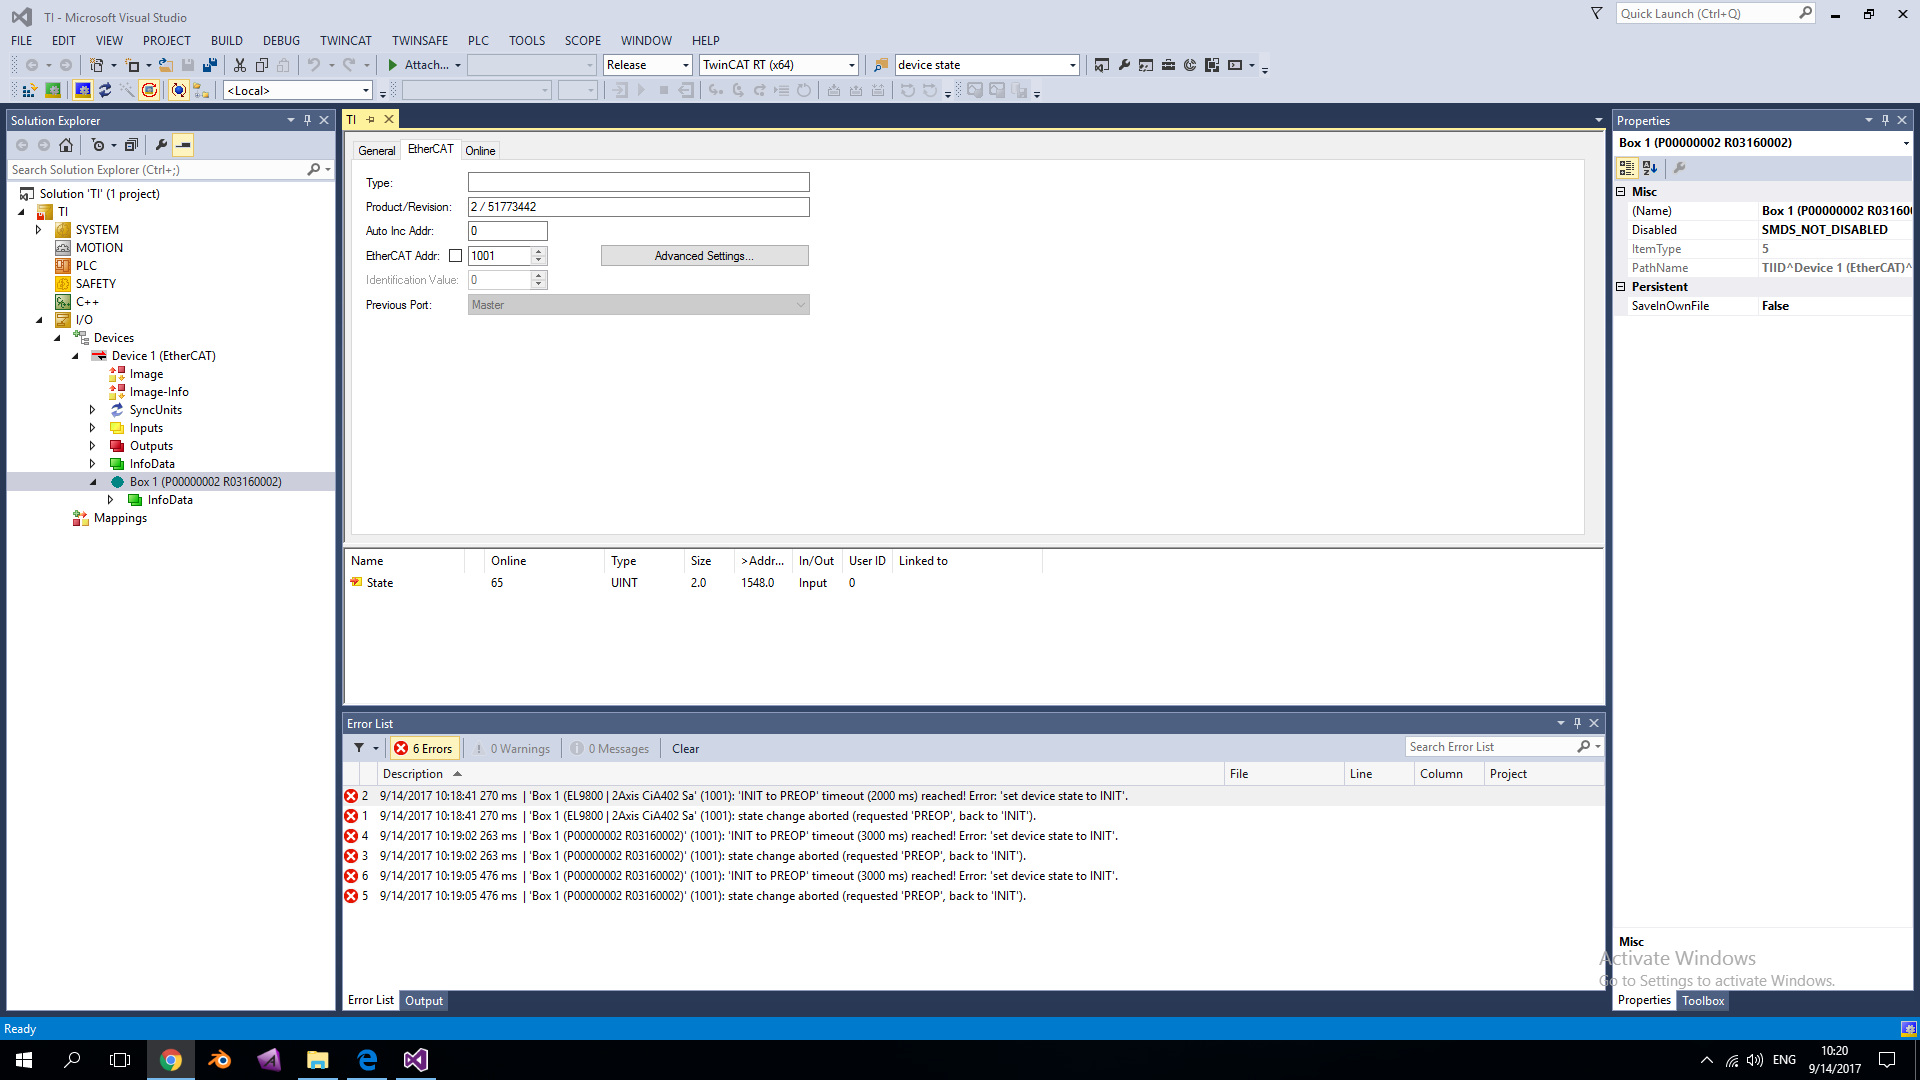Toggle the Free Run icon

[x=149, y=90]
